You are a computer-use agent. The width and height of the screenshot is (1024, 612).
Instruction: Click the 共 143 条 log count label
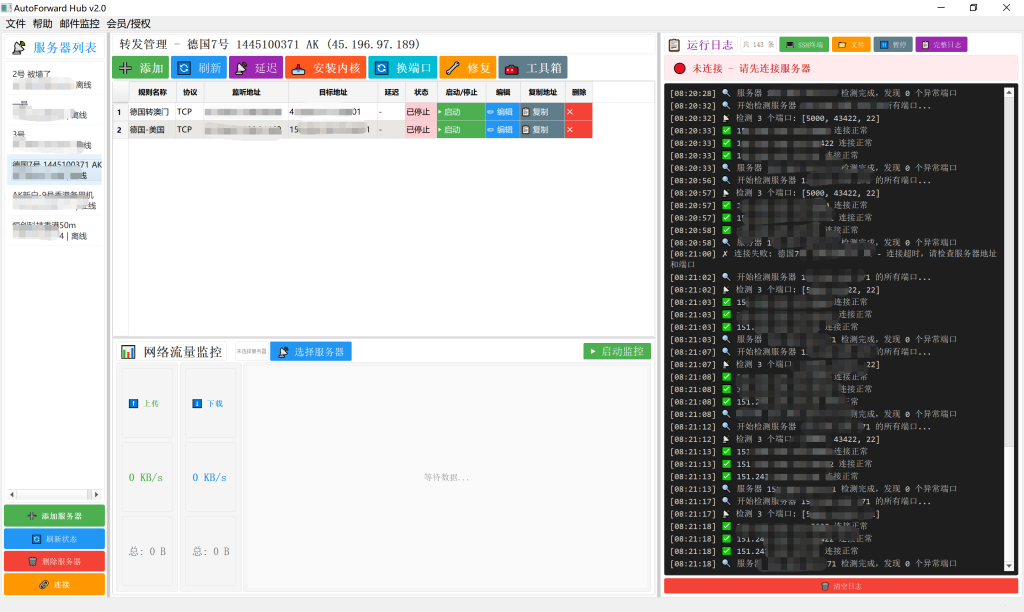(758, 44)
